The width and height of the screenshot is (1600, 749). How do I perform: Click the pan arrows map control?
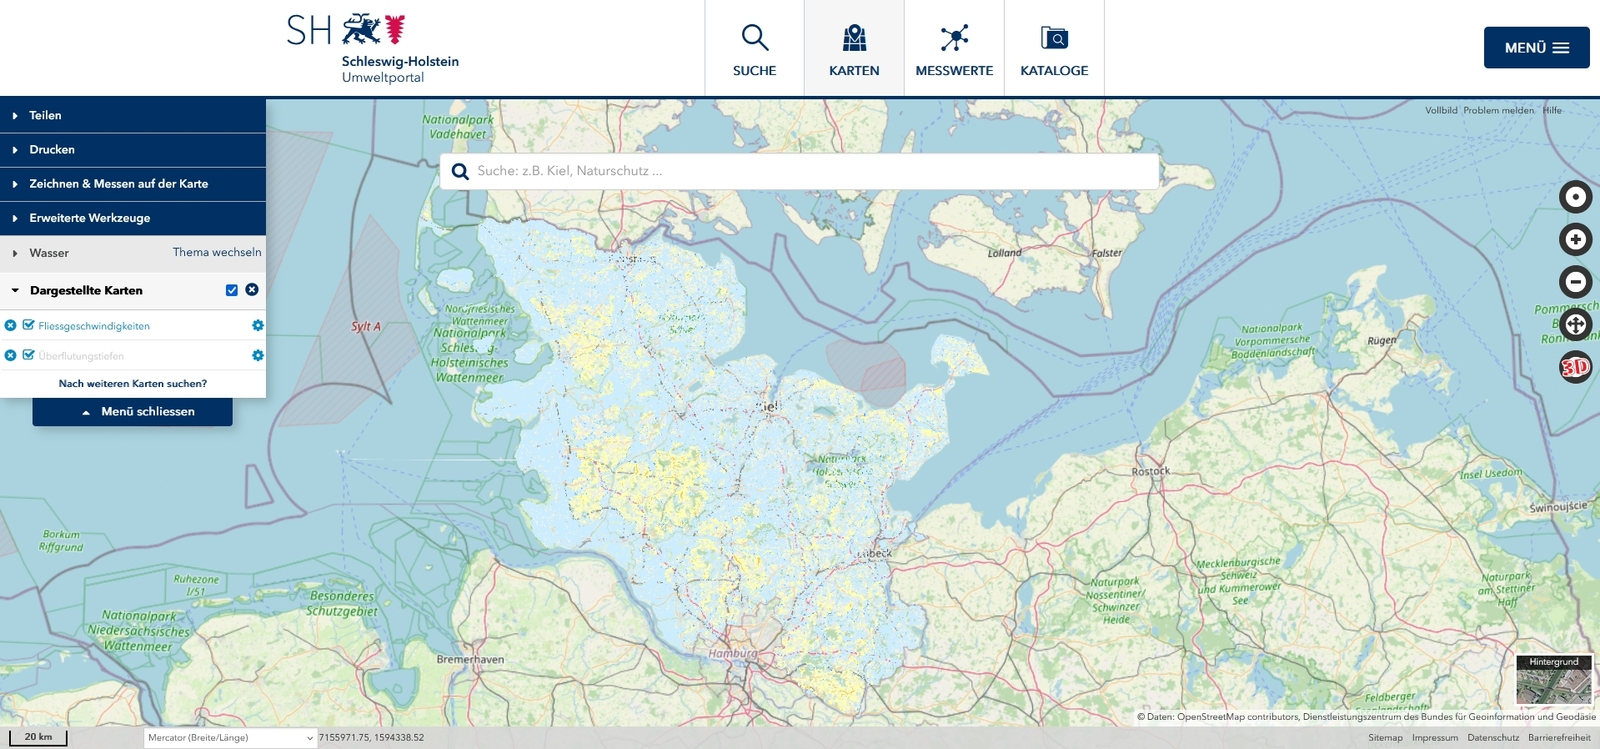1575,324
